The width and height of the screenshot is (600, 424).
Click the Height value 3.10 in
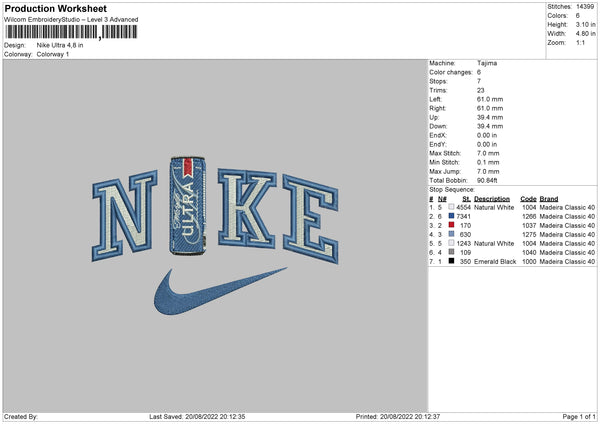585,24
